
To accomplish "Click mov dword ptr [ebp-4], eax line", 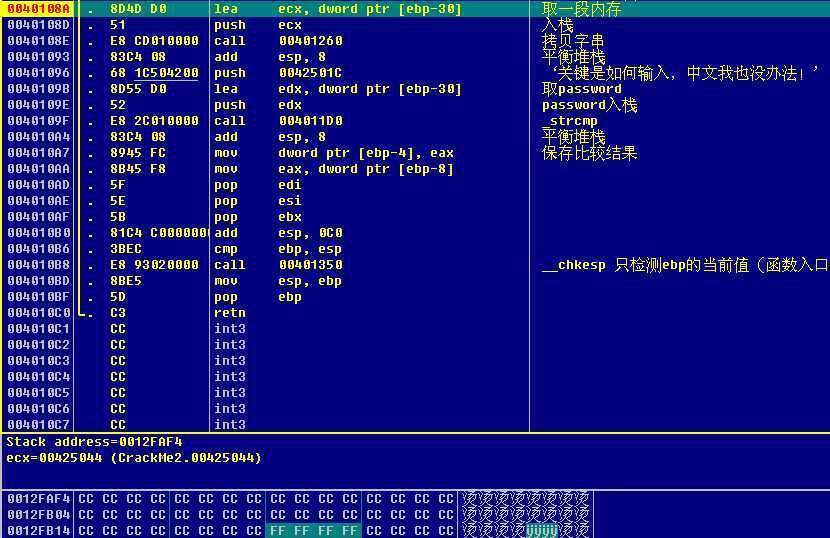I will (x=334, y=153).
